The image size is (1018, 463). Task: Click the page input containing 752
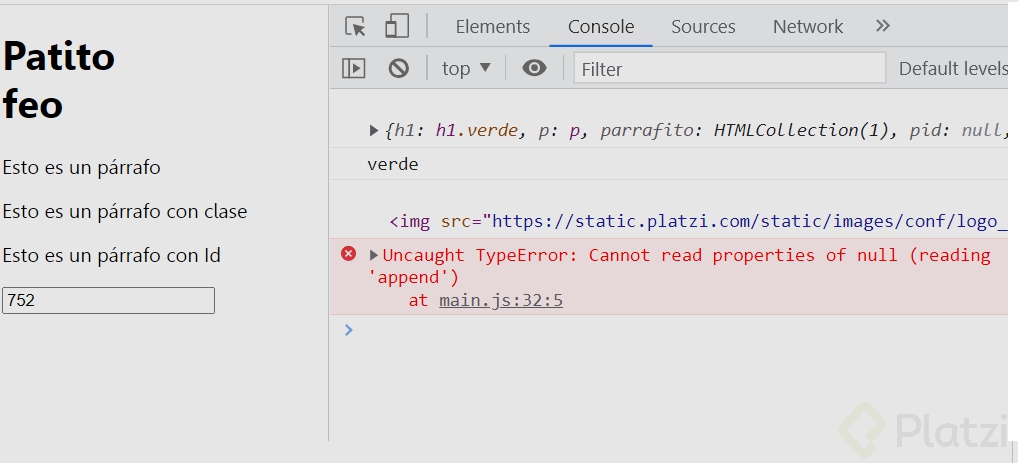coord(108,301)
